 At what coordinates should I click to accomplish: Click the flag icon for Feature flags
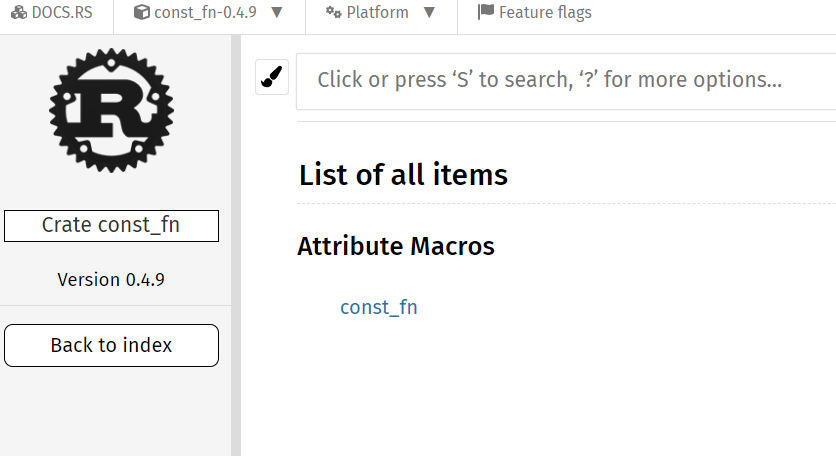(x=486, y=12)
